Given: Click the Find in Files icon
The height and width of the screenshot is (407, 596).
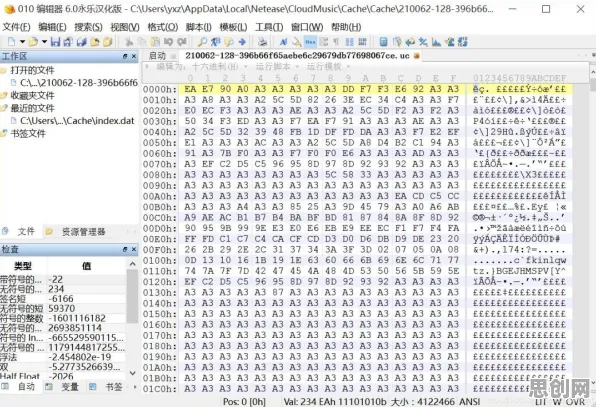Looking at the screenshot, I should pos(229,42).
